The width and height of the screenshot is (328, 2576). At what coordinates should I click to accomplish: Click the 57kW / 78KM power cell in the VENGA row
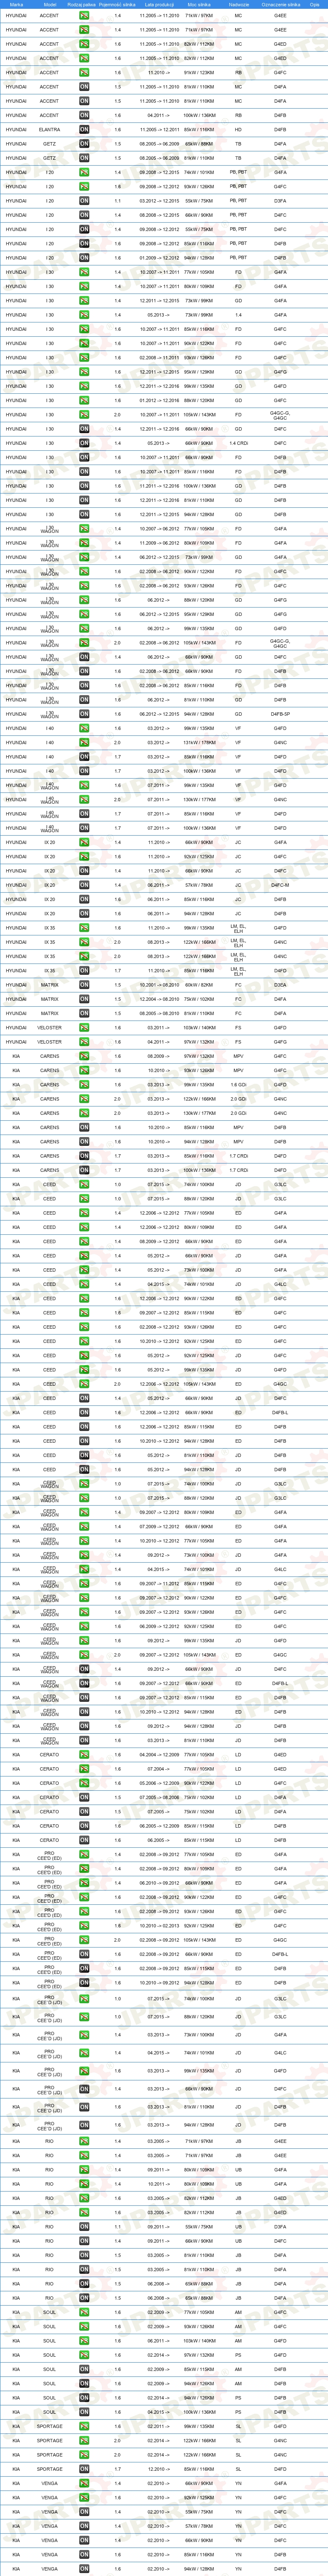(199, 2526)
